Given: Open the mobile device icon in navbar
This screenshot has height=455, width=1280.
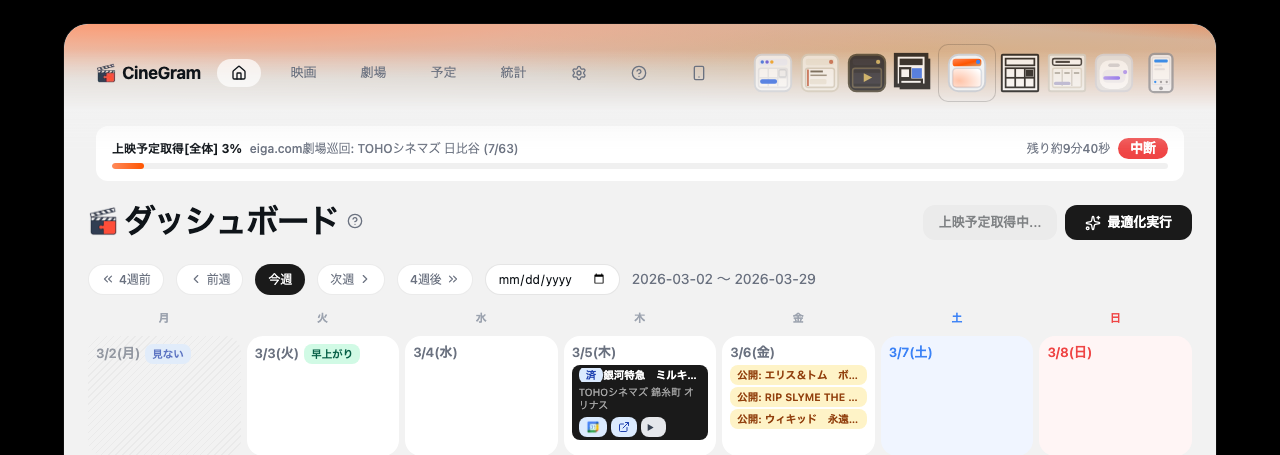Looking at the screenshot, I should (x=699, y=73).
